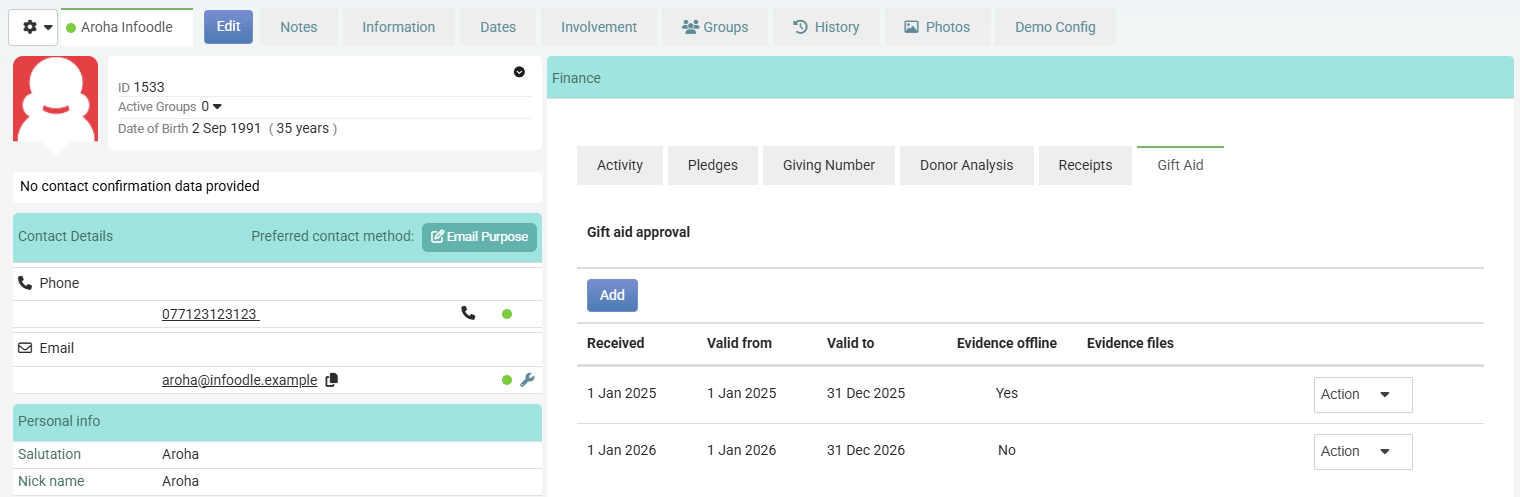Click the wrench icon beside the email
1520x497 pixels.
528,380
